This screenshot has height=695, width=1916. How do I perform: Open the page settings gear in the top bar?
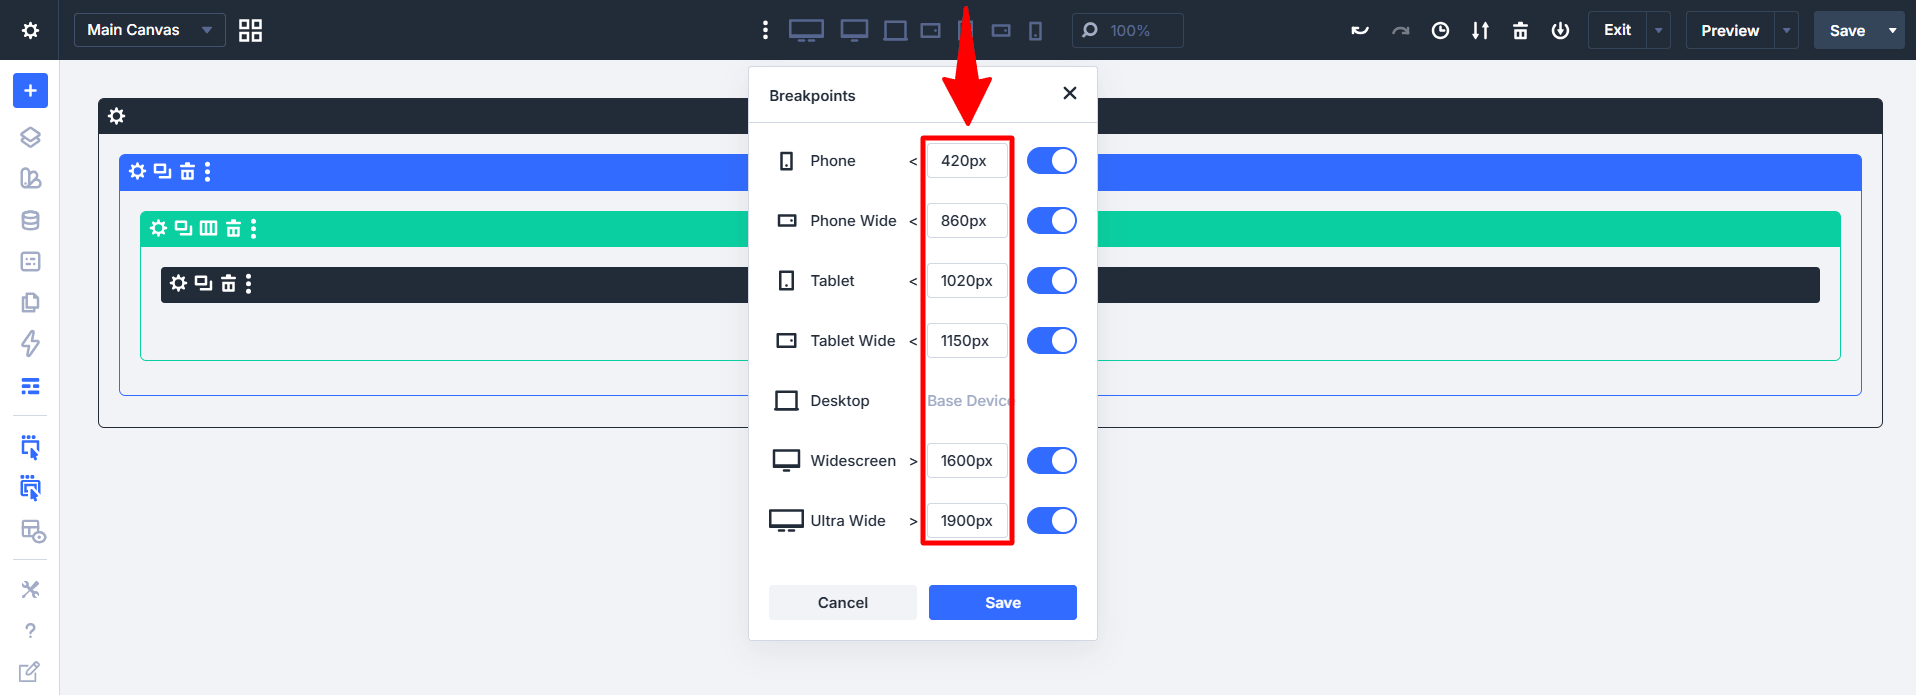click(30, 30)
